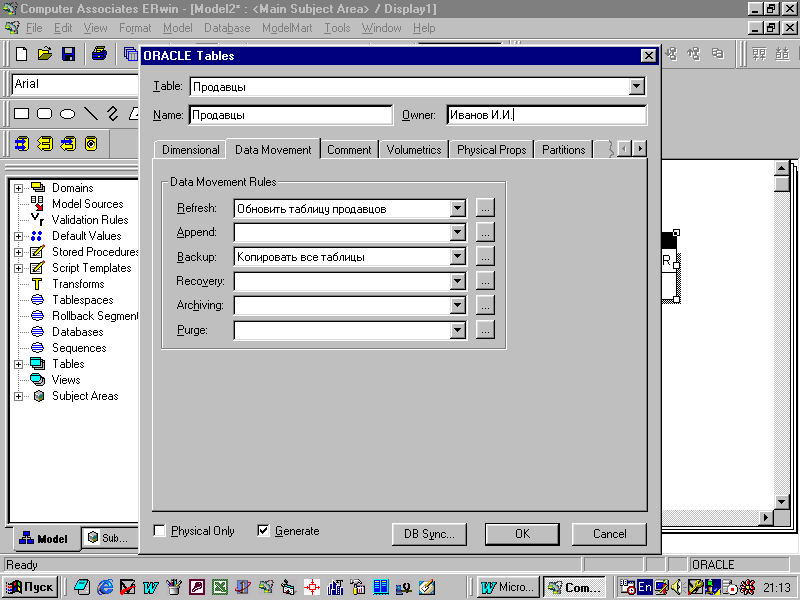Select the straight line drawing tool

pyautogui.click(x=91, y=113)
